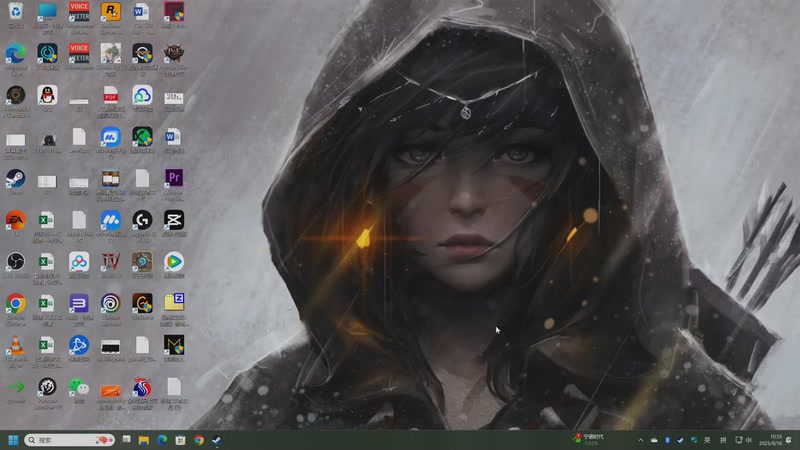Open Task View from the taskbar
Screen dimensions: 800x450
pyautogui.click(x=126, y=440)
